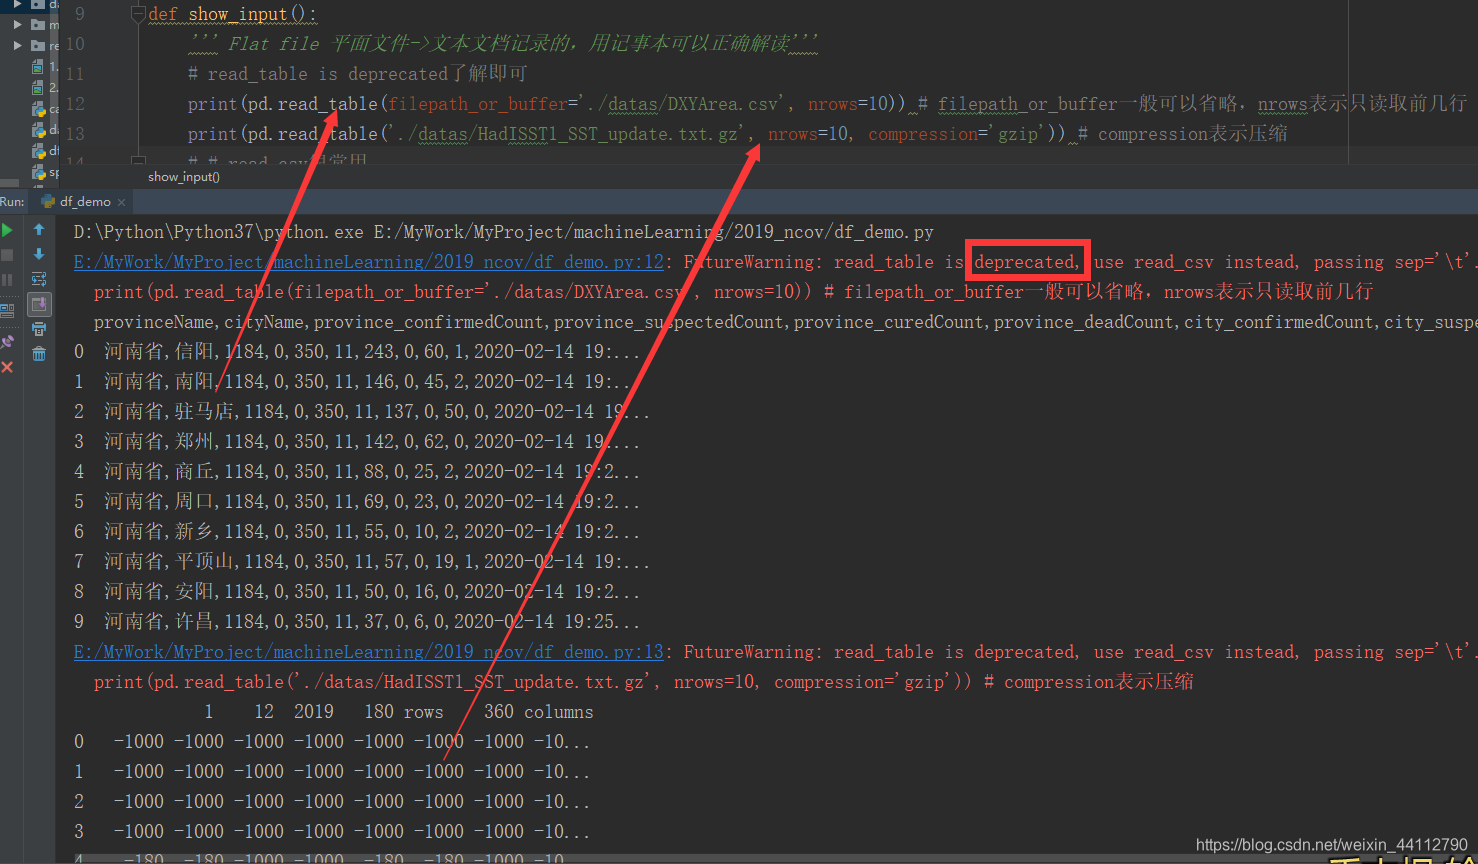Screen dimensions: 1478x864
Task: Click output row 2 with 驻马店
Action: click(362, 412)
